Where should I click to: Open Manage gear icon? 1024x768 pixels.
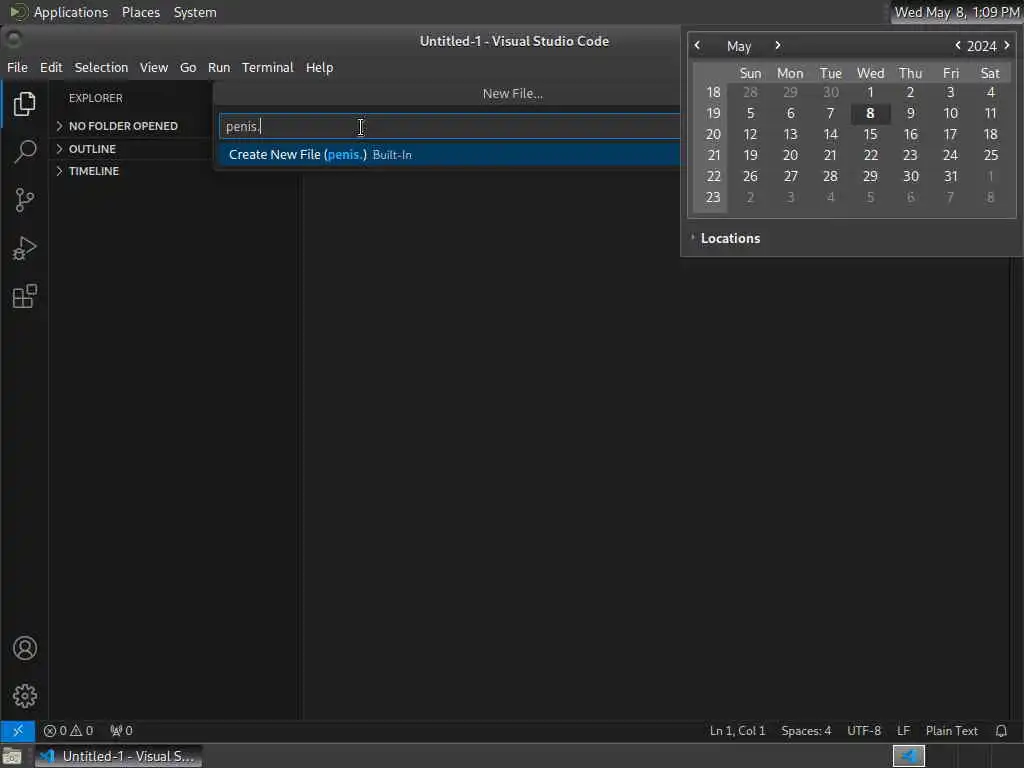tap(24, 696)
